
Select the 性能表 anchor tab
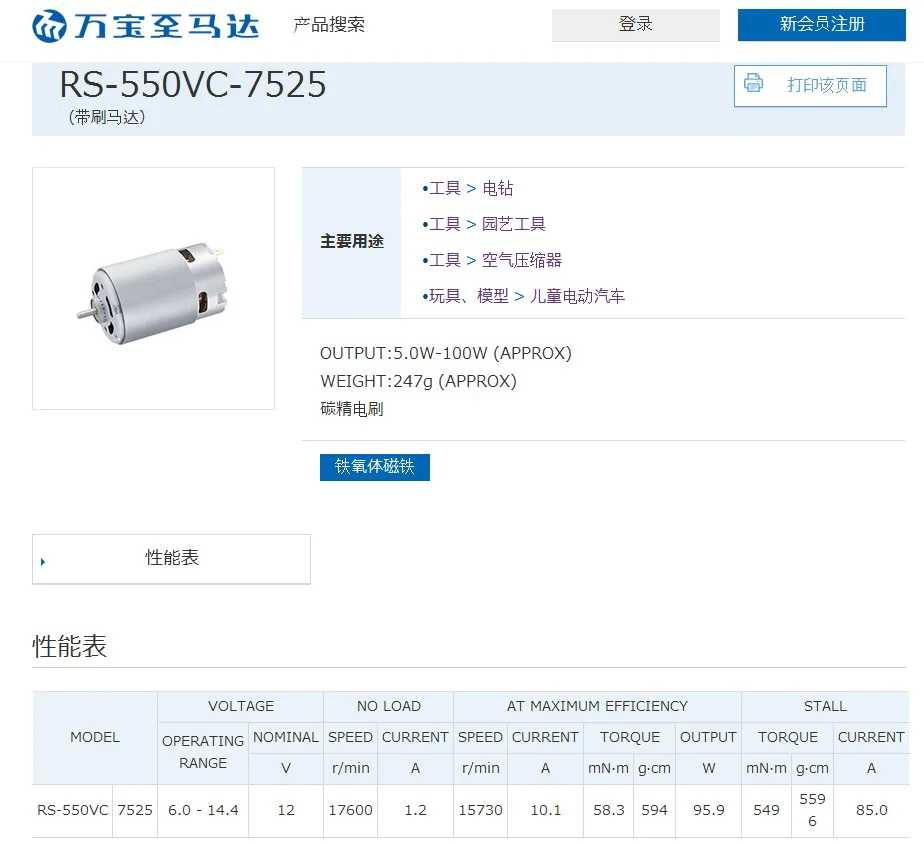click(171, 559)
